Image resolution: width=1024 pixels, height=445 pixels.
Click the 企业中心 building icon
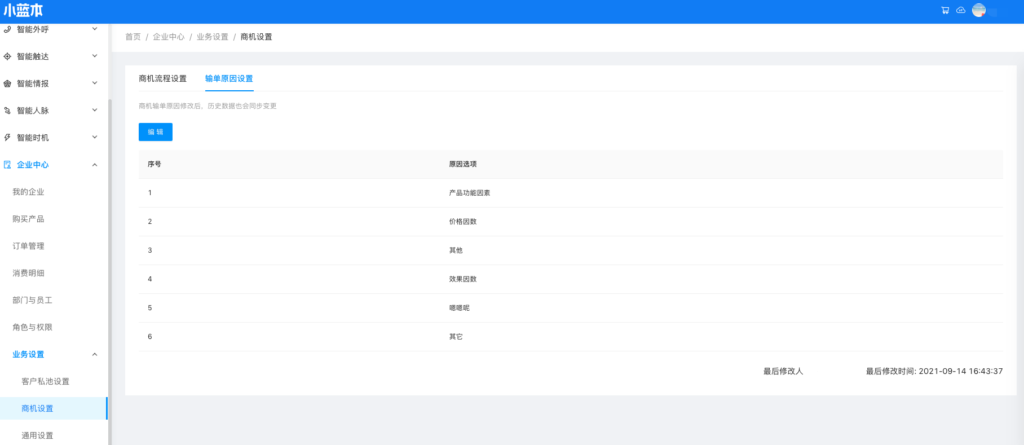tap(8, 164)
